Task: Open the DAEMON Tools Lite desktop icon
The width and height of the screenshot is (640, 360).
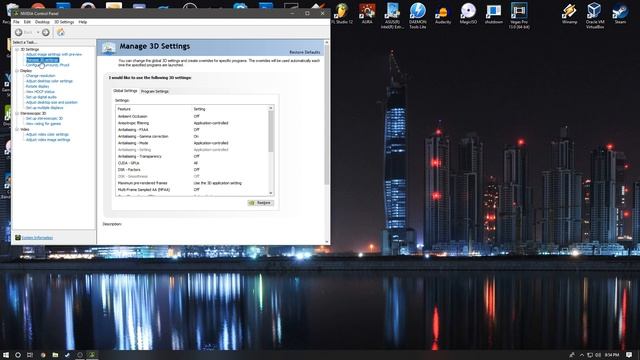Action: pos(418,15)
